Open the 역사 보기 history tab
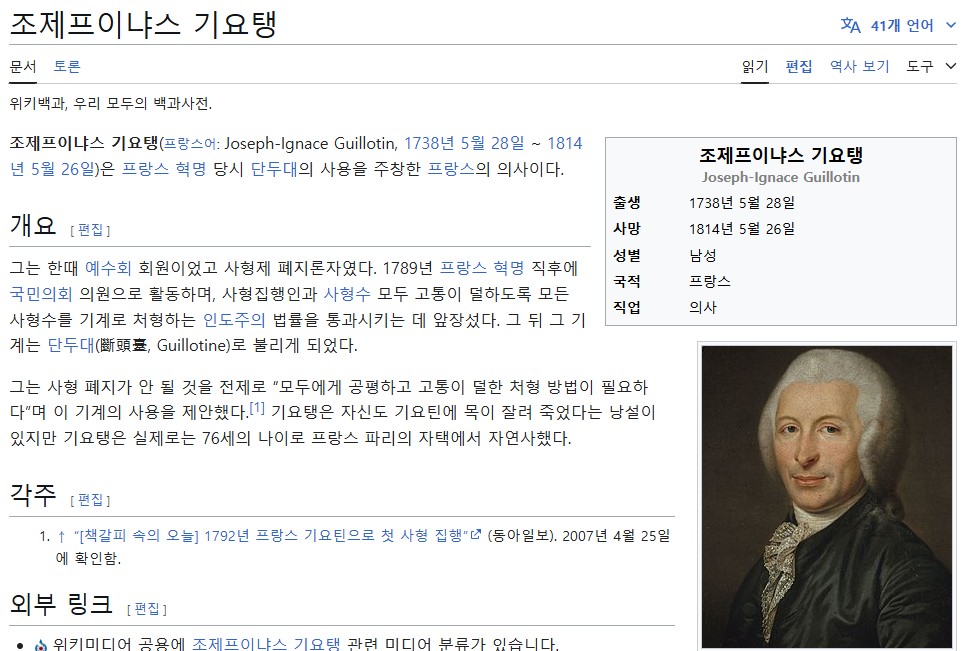 [859, 66]
